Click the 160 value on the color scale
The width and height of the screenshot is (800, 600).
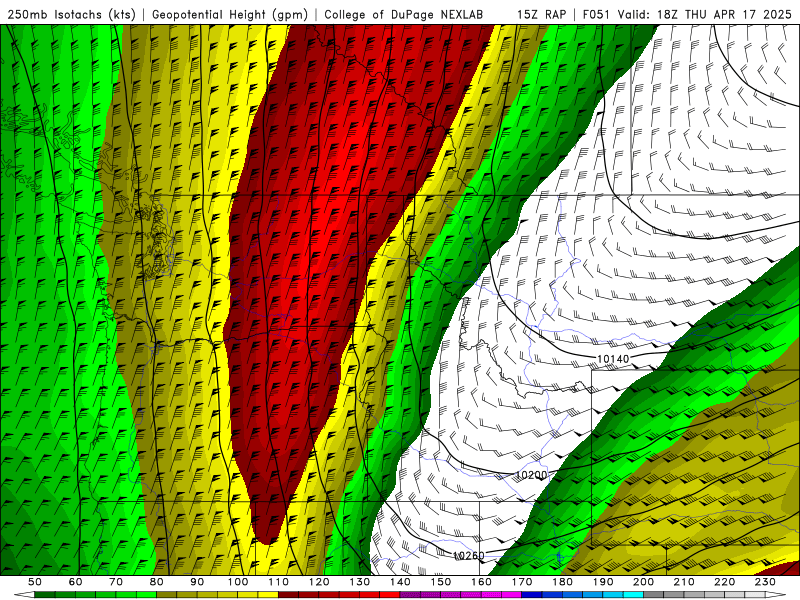pyautogui.click(x=482, y=582)
